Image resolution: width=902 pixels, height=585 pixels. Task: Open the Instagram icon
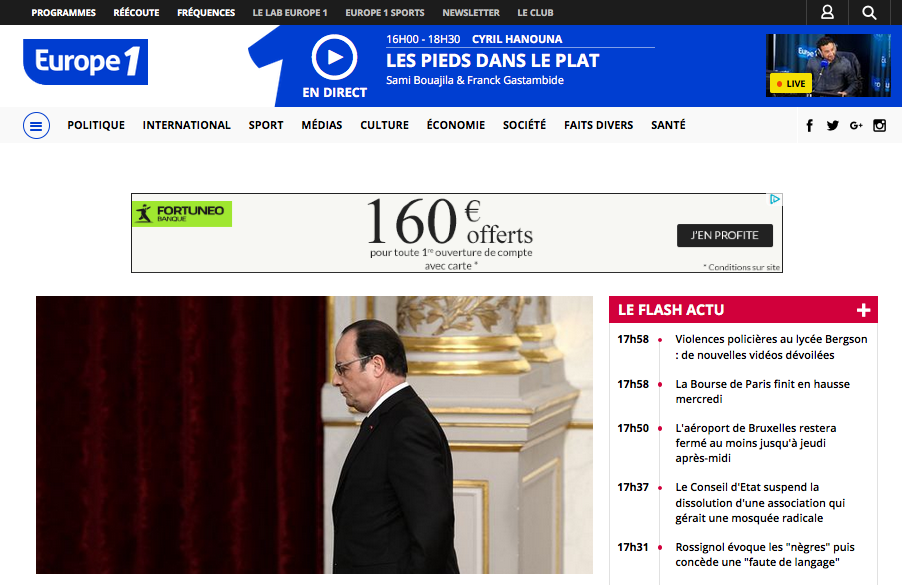click(x=880, y=125)
